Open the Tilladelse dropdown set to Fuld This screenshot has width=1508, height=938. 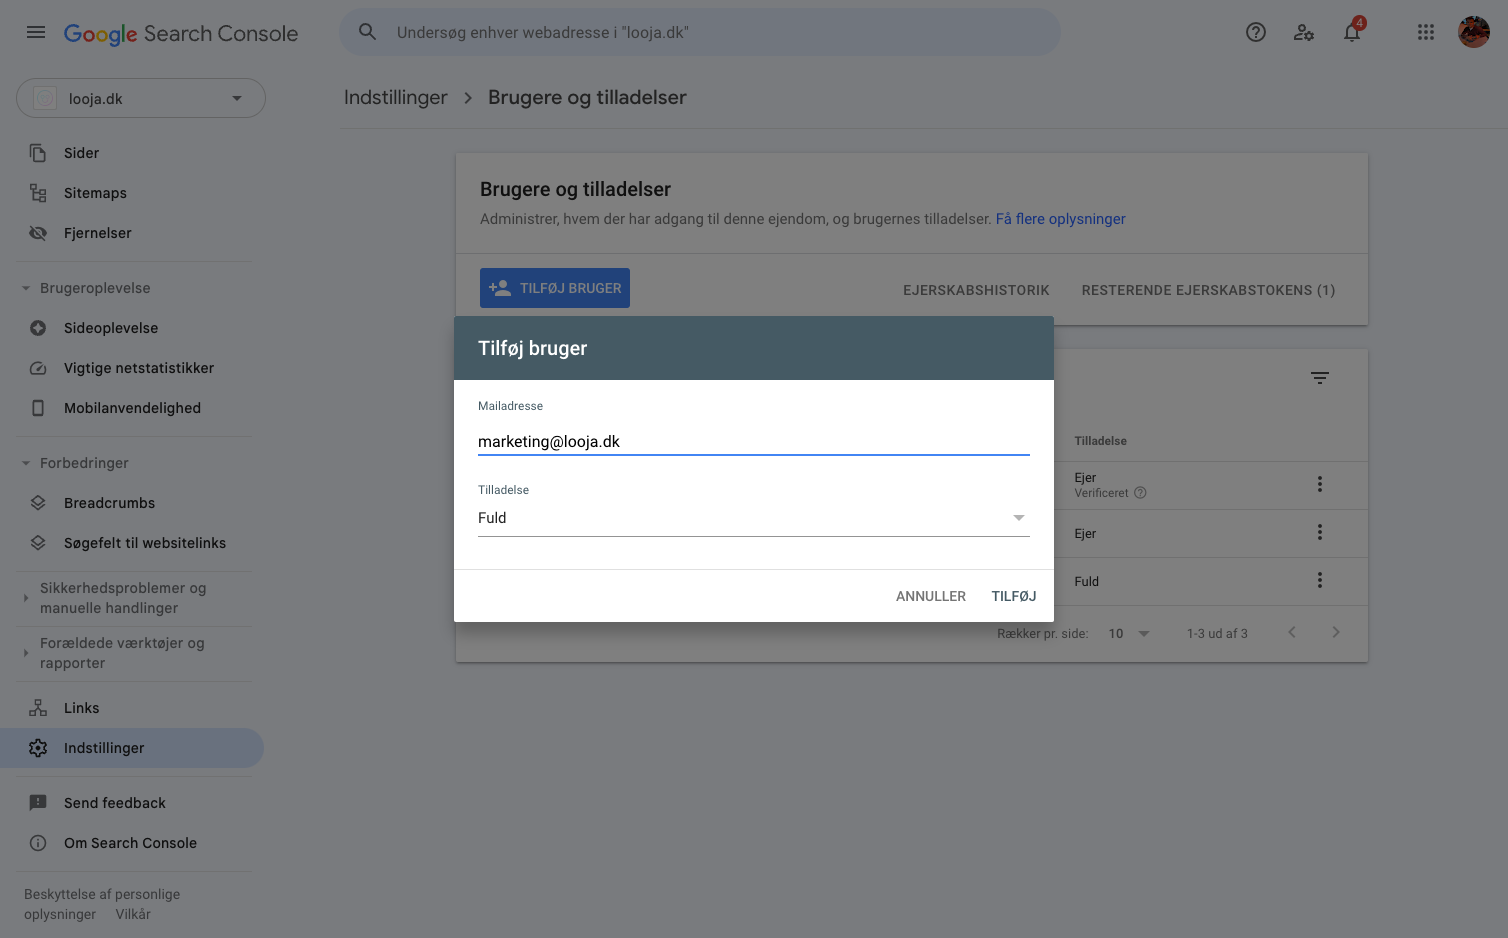[x=754, y=518]
